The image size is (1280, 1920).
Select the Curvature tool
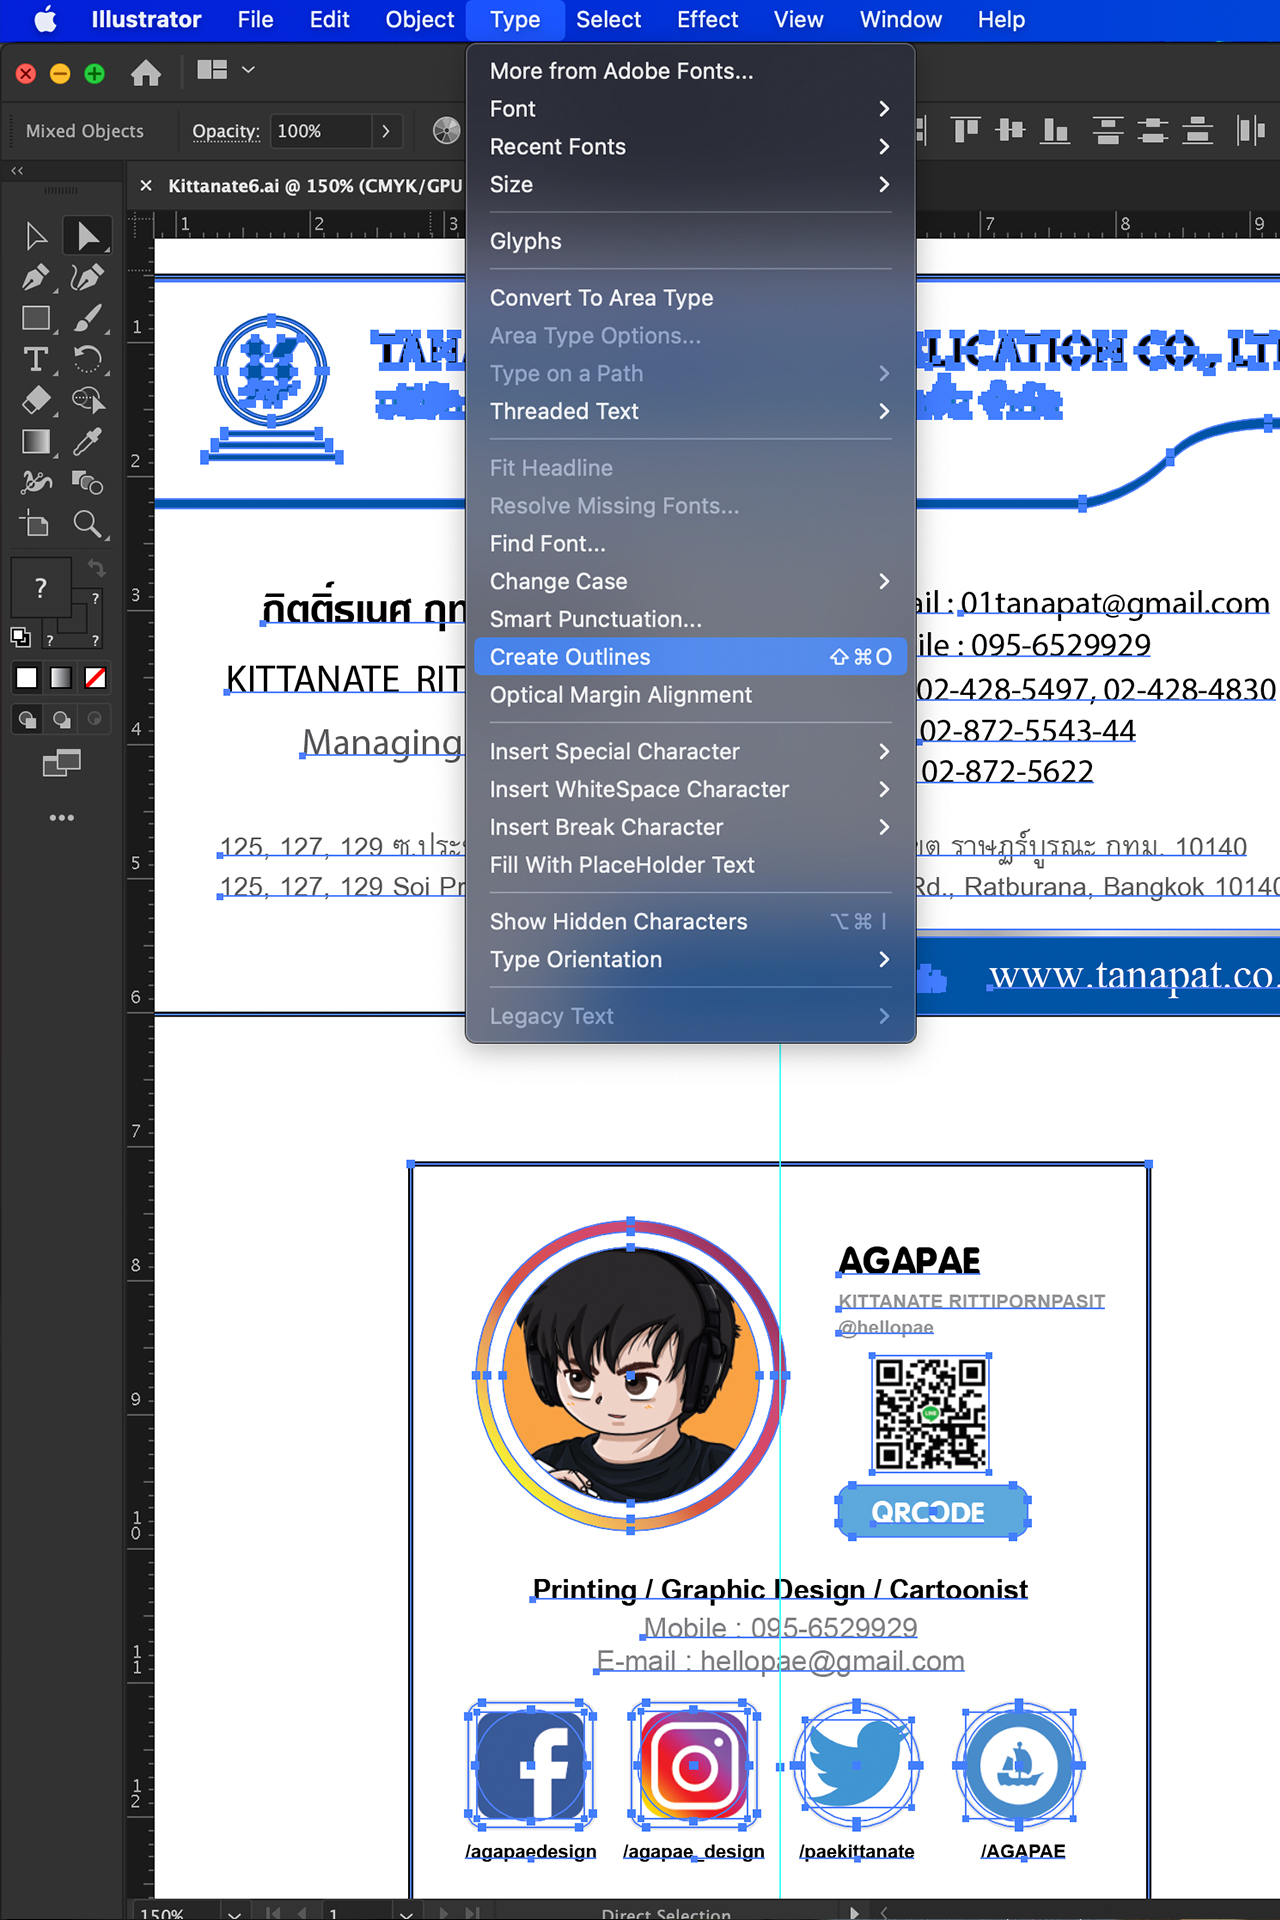coord(88,277)
